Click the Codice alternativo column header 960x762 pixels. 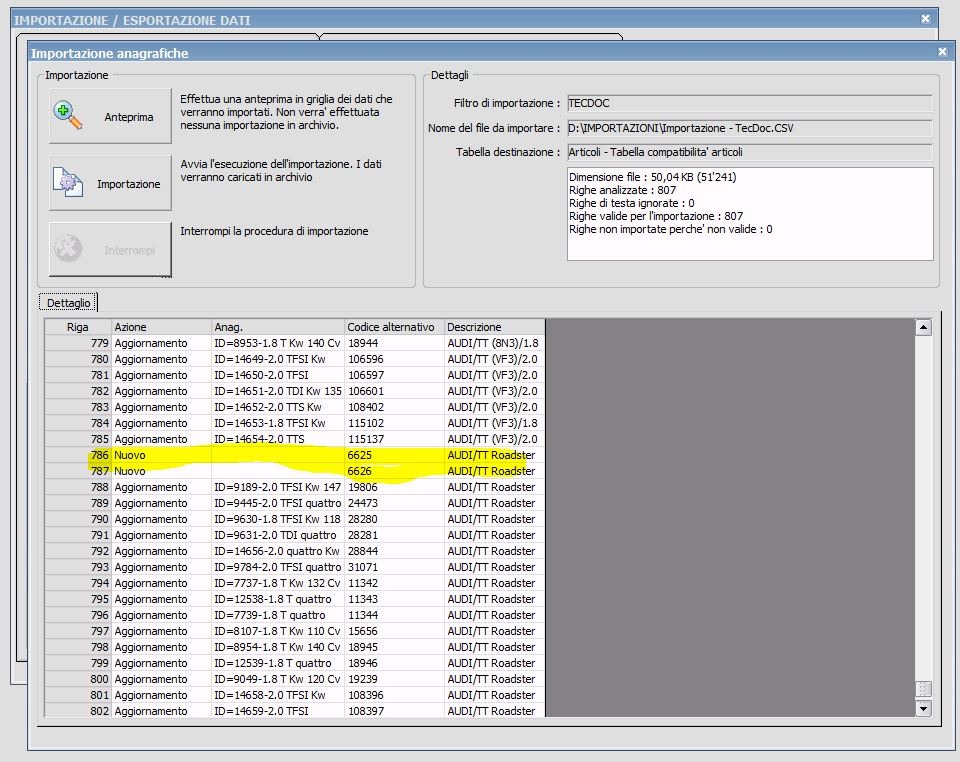coord(394,327)
